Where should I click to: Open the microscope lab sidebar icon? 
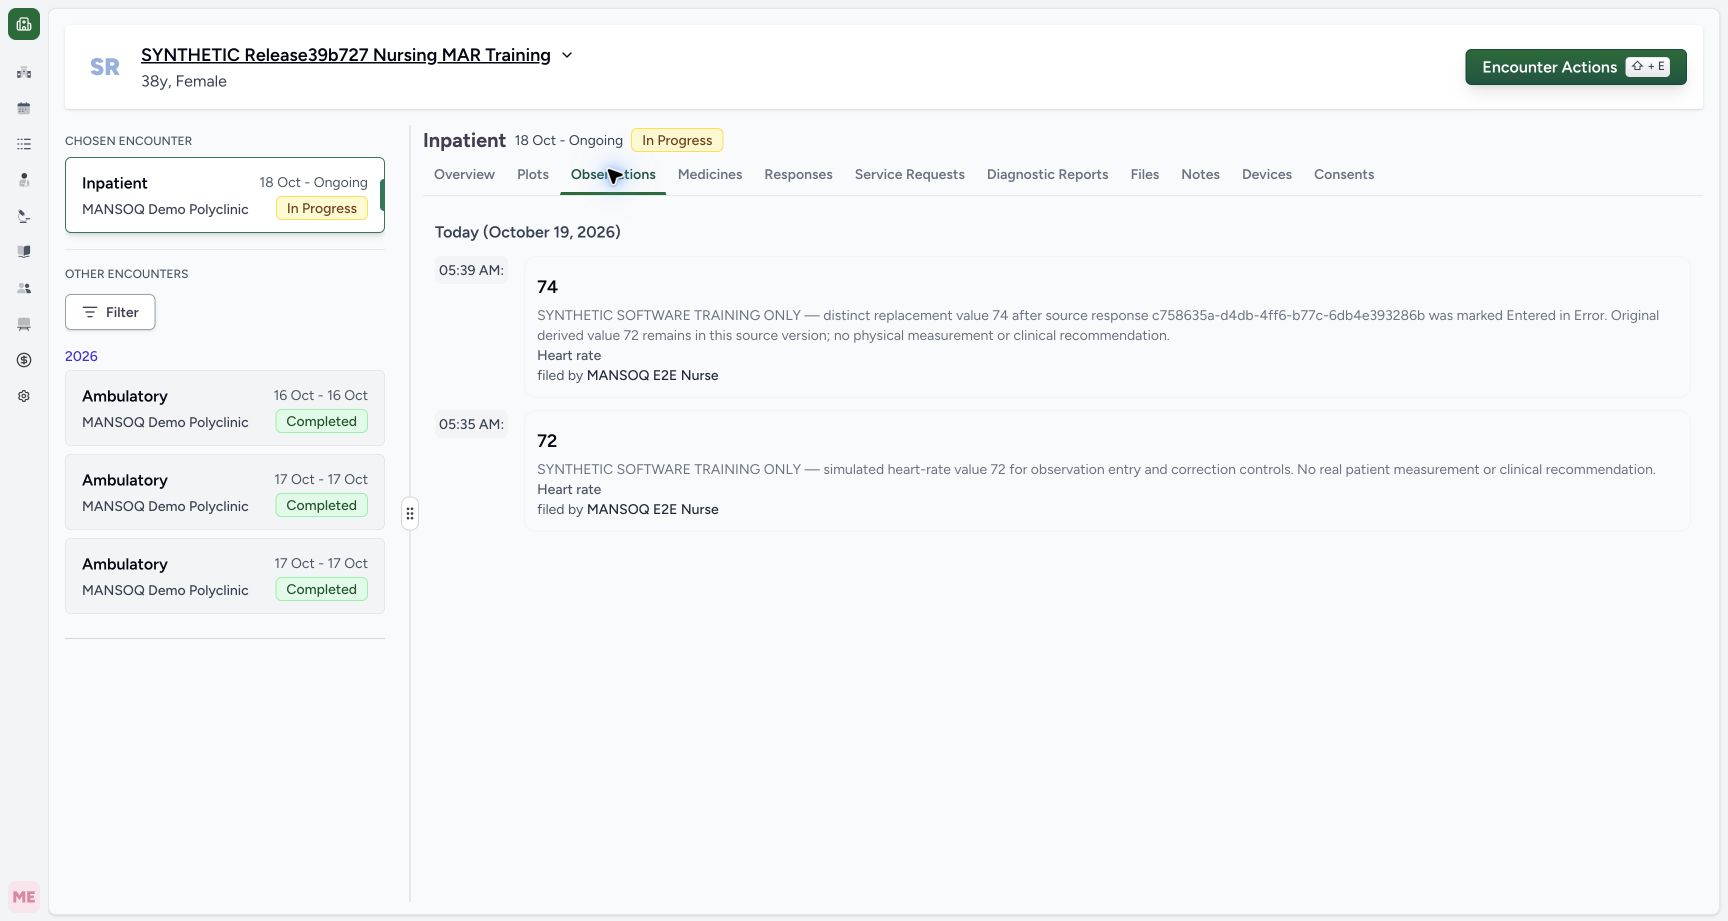(24, 216)
